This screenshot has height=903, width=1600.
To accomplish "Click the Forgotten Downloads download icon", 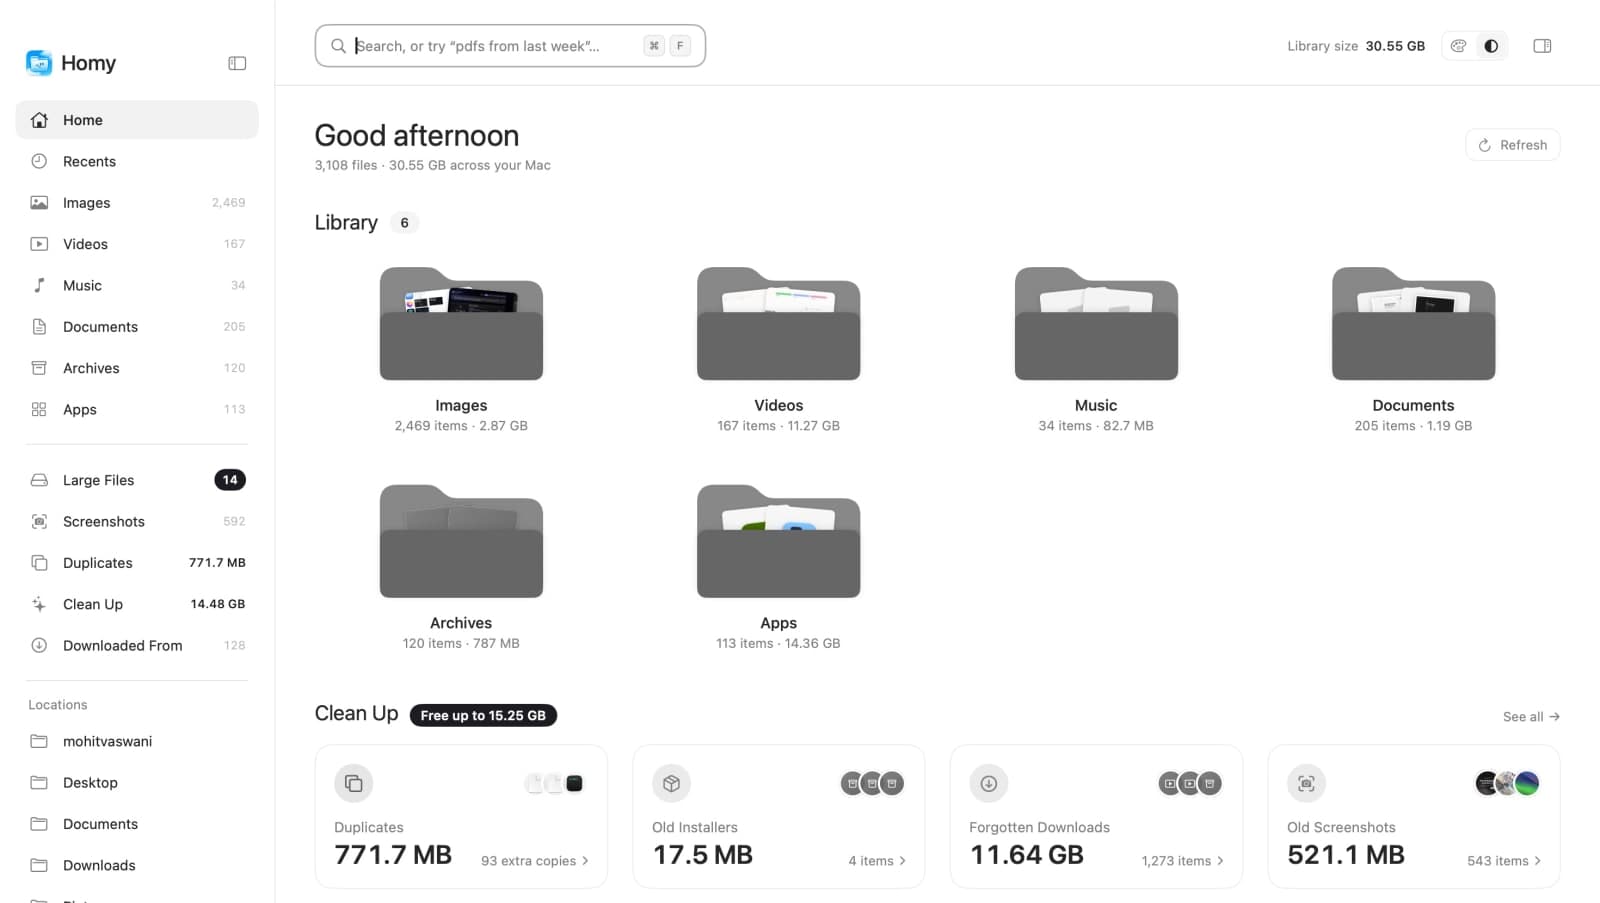I will point(989,783).
